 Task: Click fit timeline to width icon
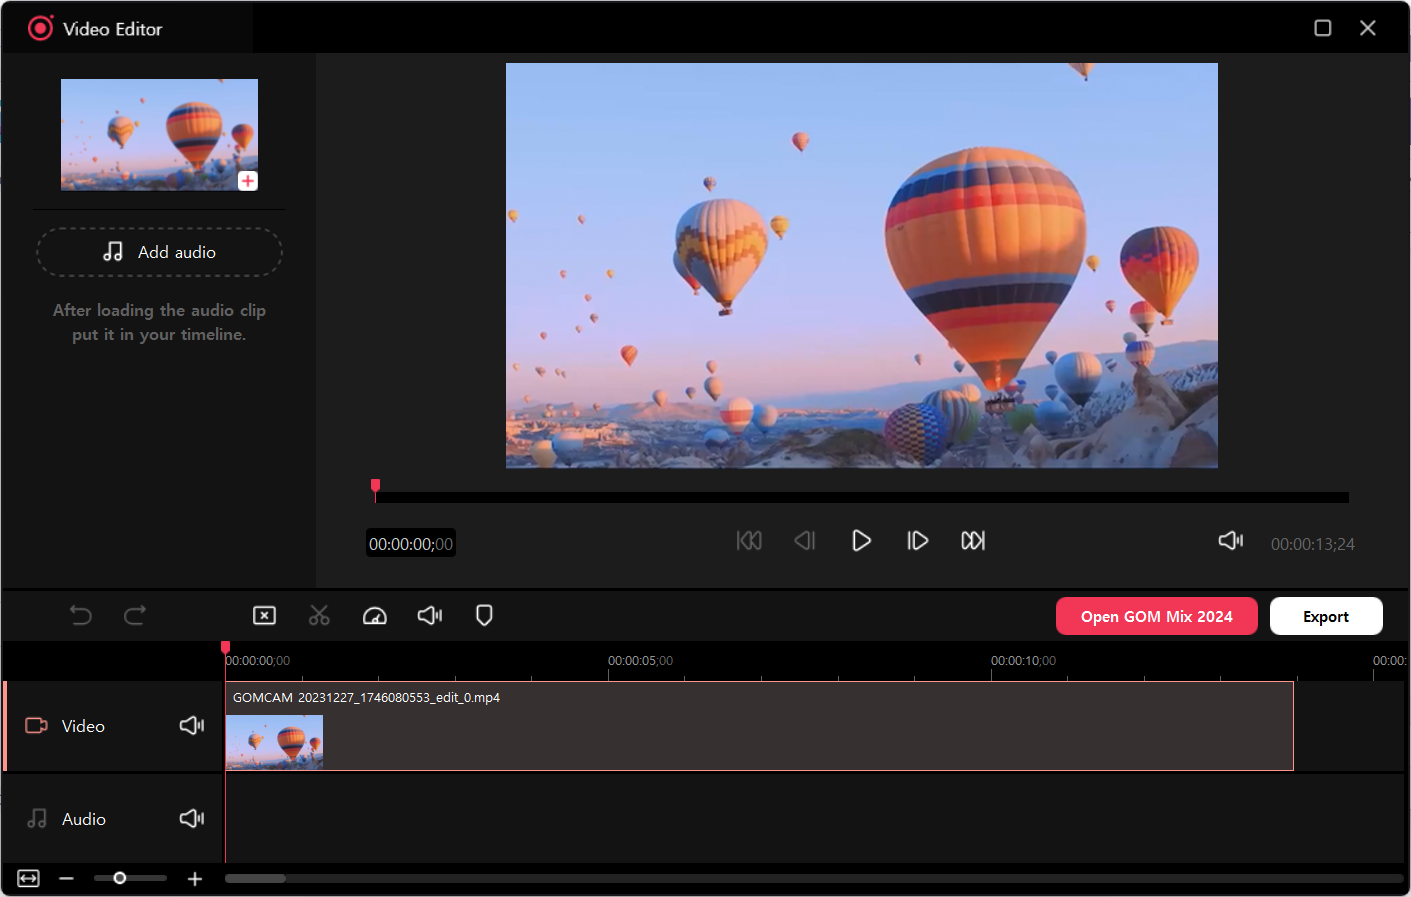28,878
